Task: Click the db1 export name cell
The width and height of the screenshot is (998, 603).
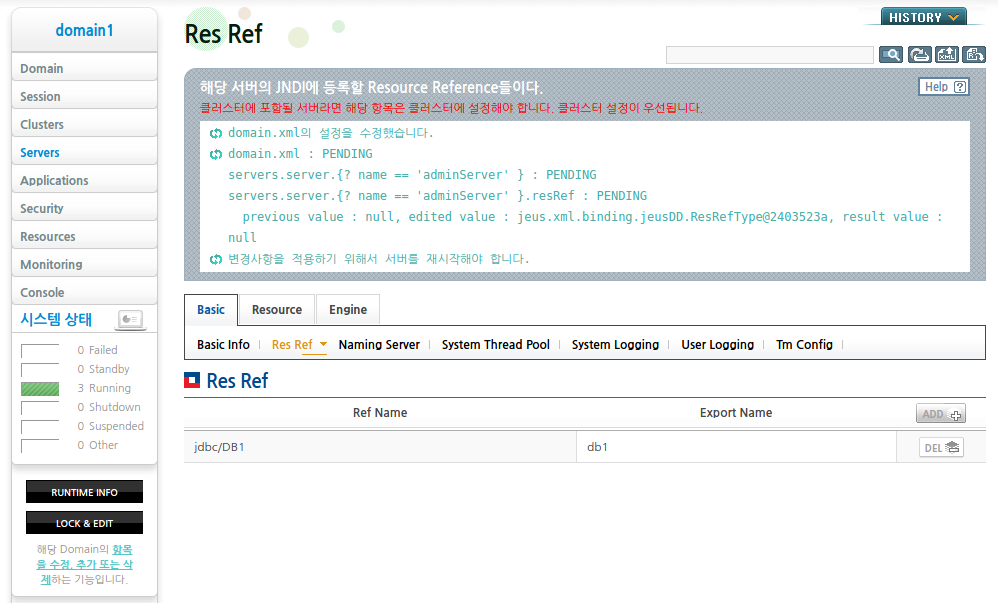Action: point(736,447)
